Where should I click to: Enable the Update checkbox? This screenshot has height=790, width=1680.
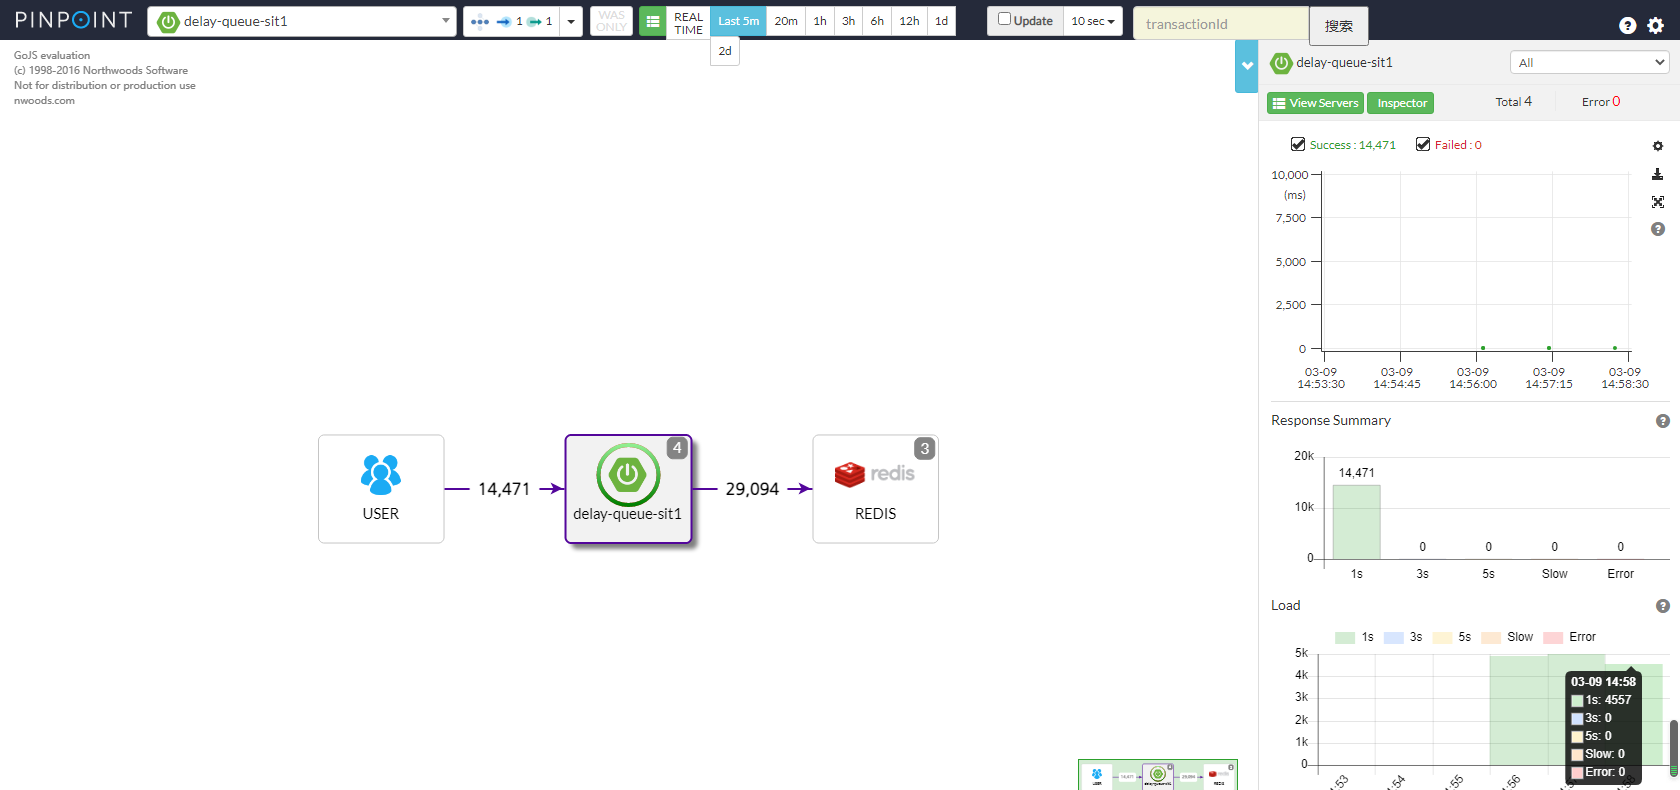pyautogui.click(x=1004, y=19)
